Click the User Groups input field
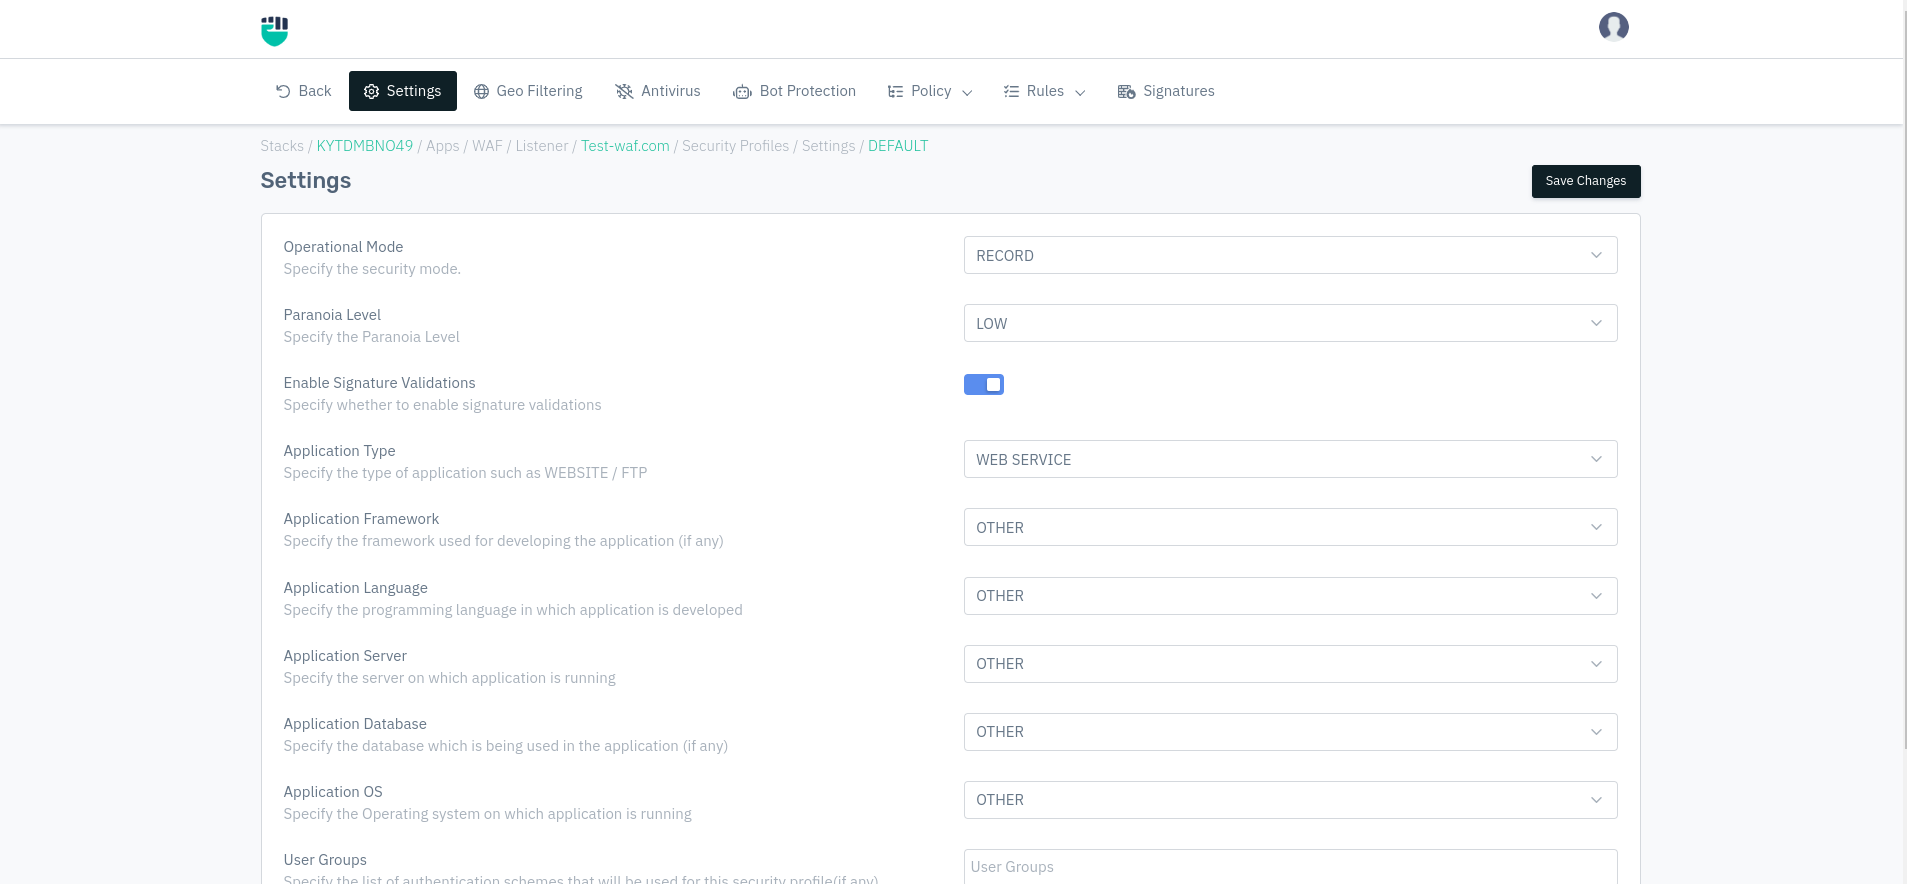Screen dimensions: 1907x884 click(1290, 867)
